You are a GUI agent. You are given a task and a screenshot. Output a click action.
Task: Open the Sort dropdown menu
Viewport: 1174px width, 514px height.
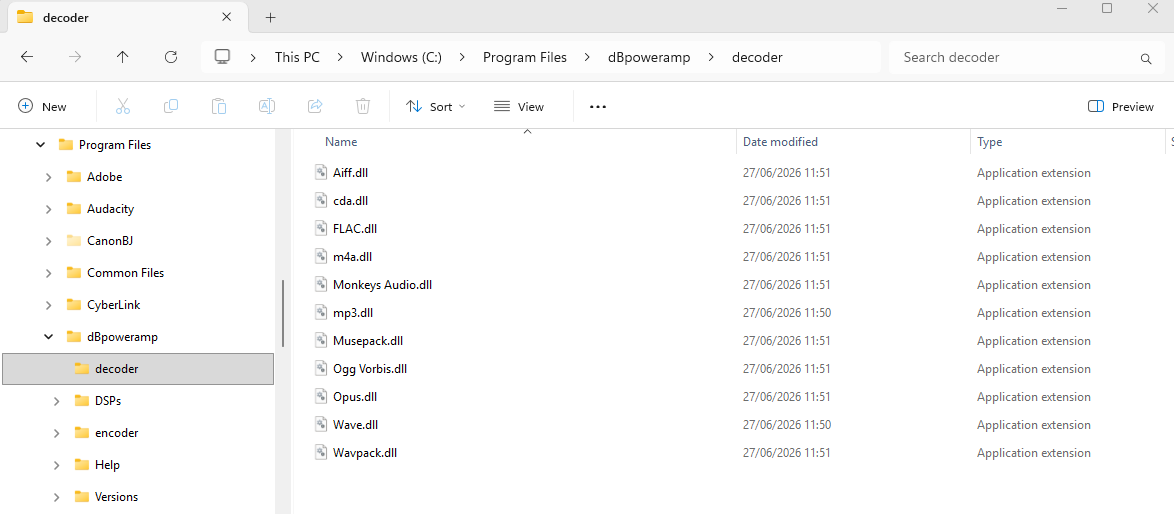[436, 107]
